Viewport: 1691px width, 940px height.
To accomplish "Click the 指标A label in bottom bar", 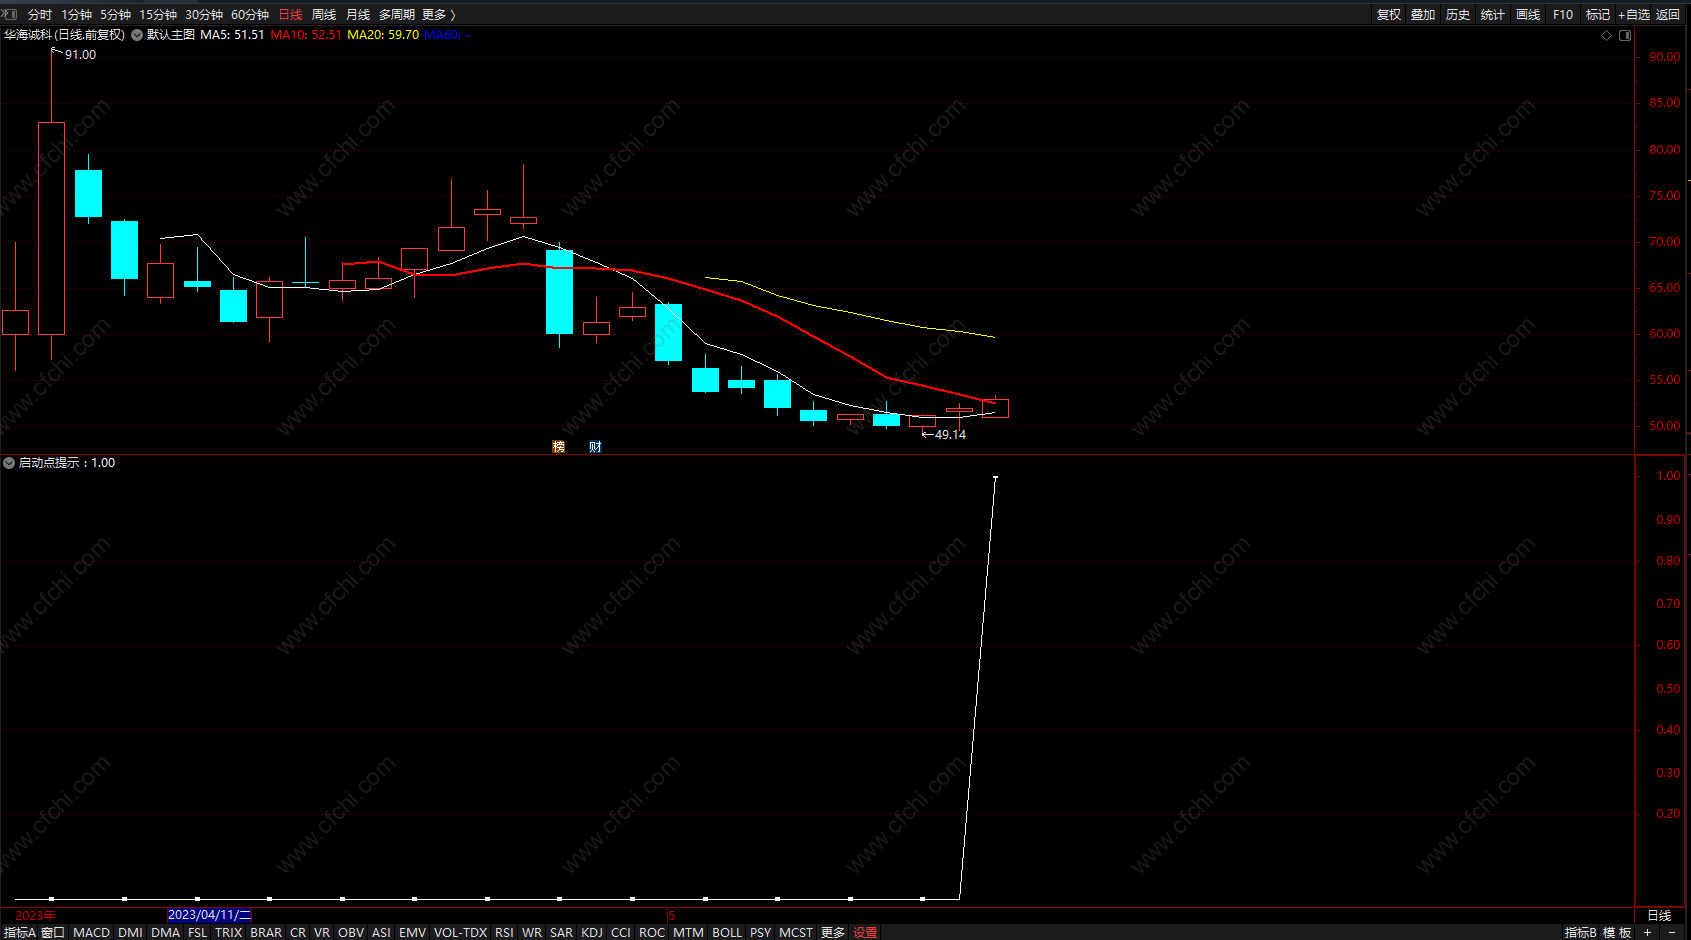I will [x=20, y=932].
